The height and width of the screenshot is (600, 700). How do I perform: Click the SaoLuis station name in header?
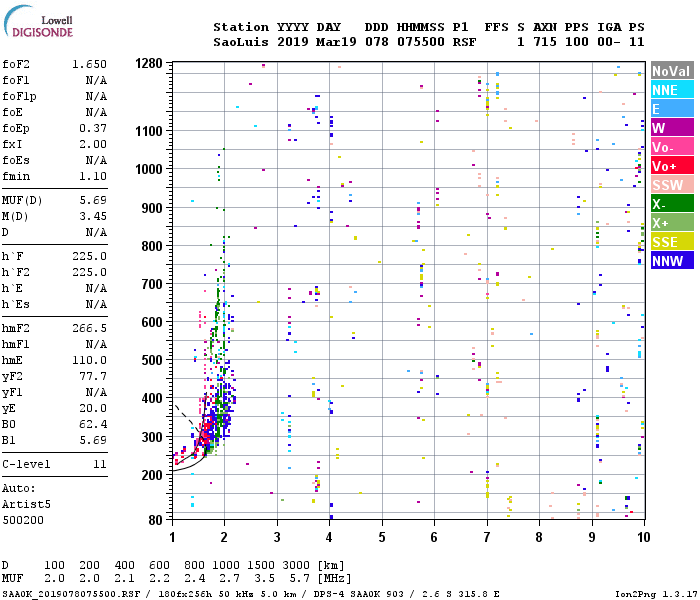(x=240, y=42)
